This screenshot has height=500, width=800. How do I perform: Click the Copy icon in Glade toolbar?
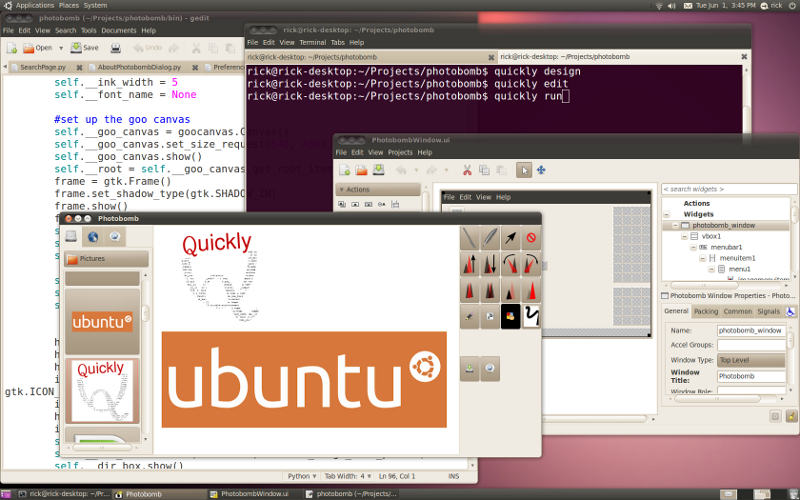(484, 170)
